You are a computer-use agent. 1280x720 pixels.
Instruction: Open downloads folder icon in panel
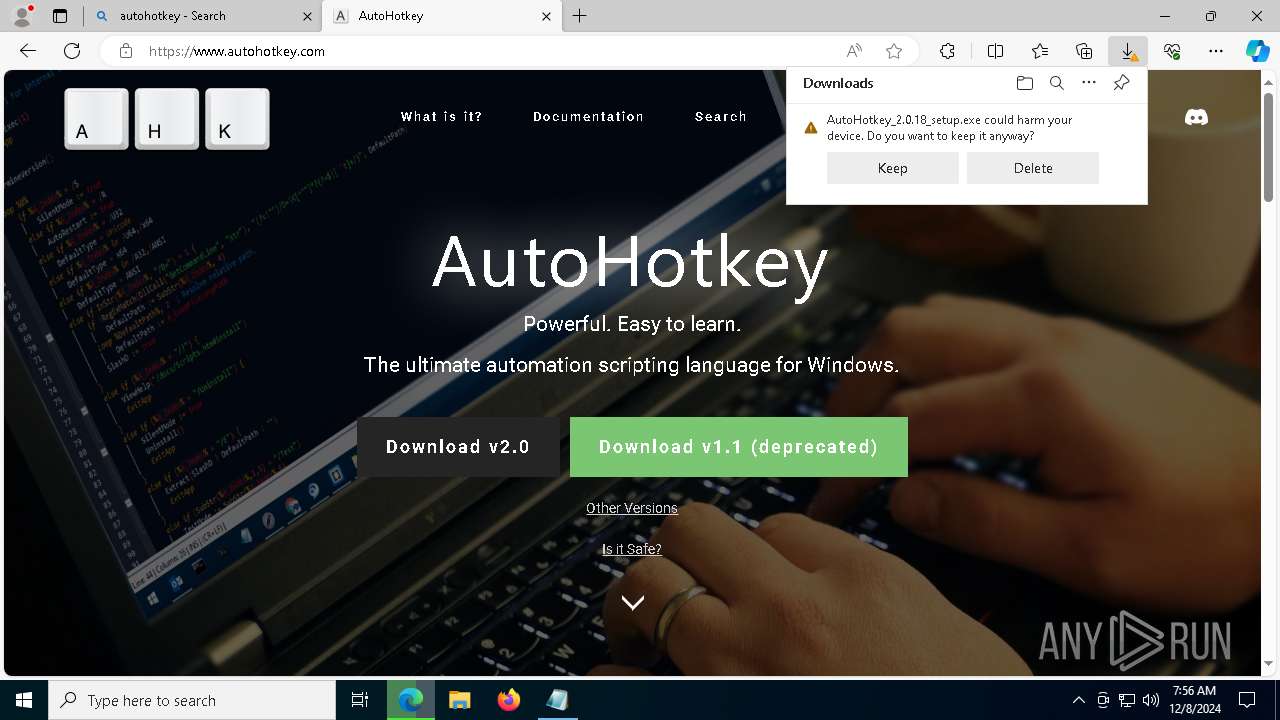pyautogui.click(x=1025, y=83)
